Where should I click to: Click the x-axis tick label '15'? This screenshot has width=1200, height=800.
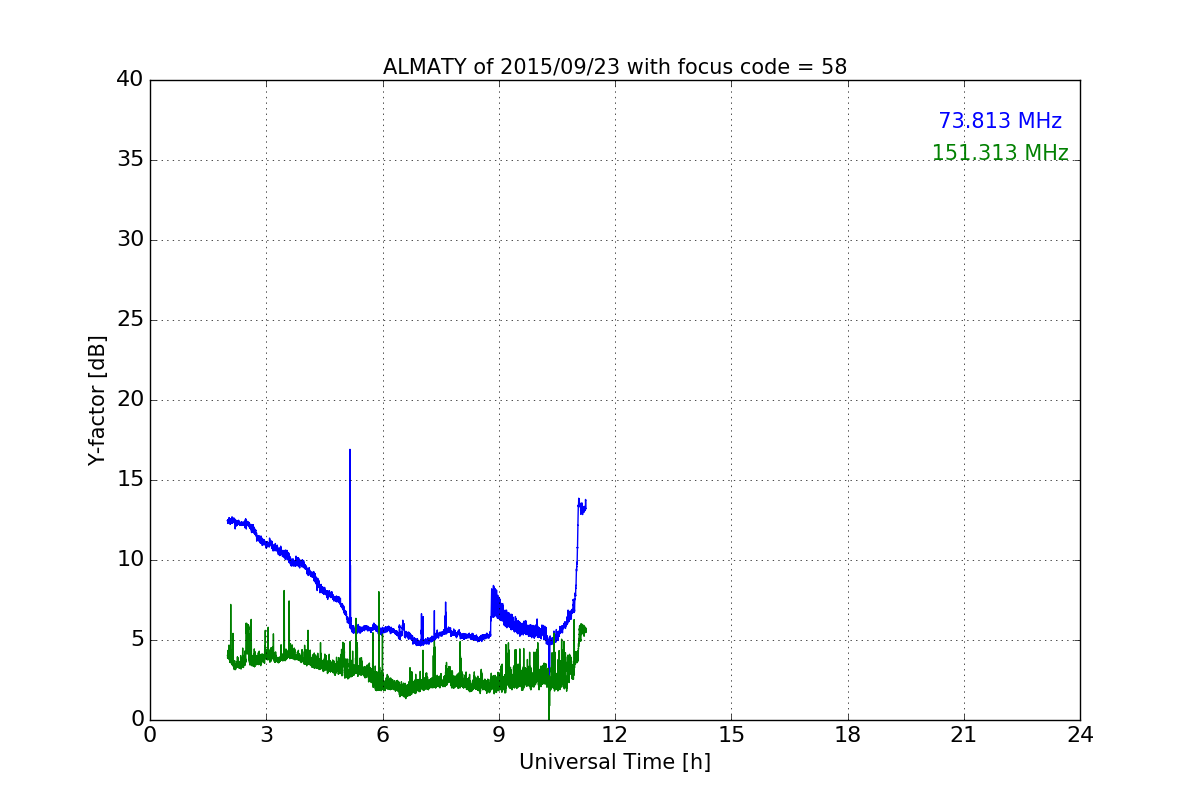pos(731,735)
